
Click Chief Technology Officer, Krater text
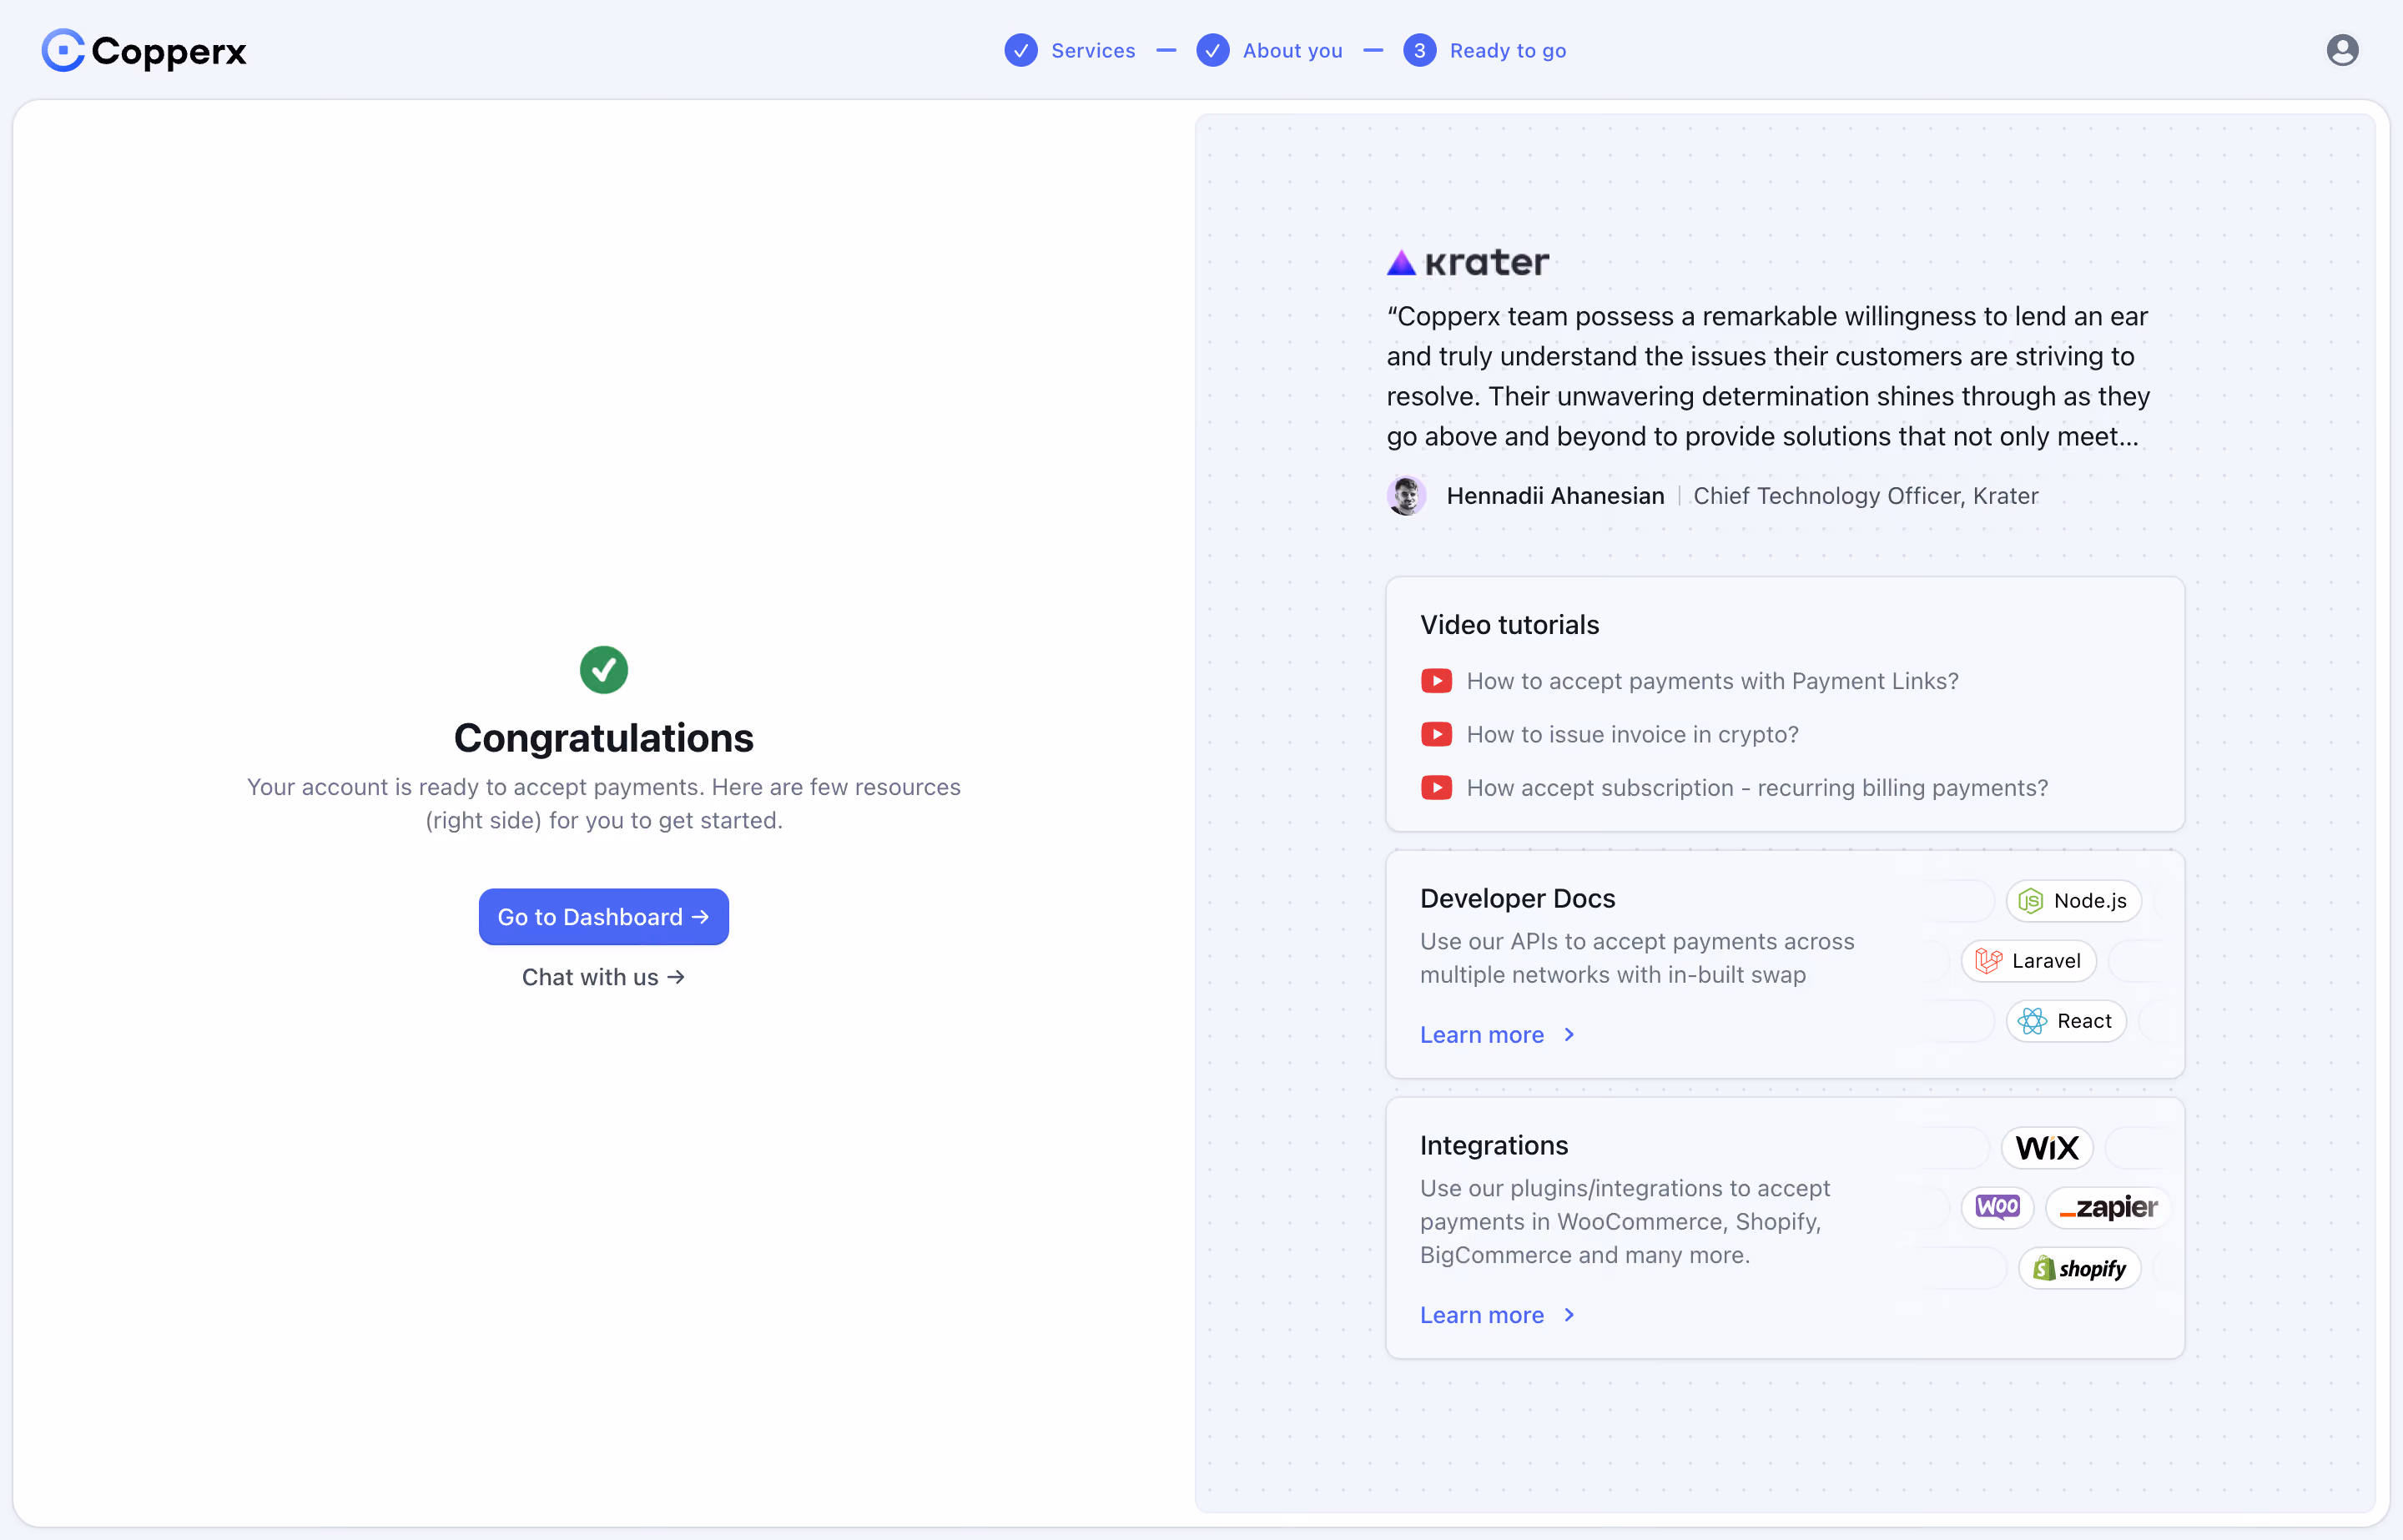click(x=1865, y=496)
